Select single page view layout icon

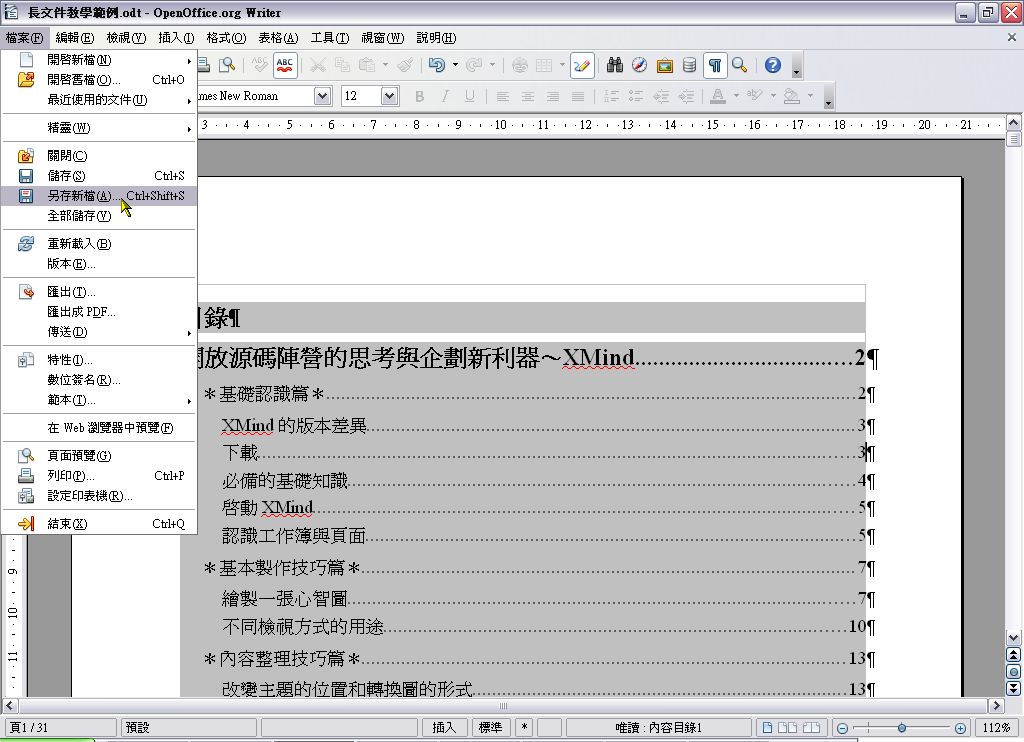[x=767, y=728]
